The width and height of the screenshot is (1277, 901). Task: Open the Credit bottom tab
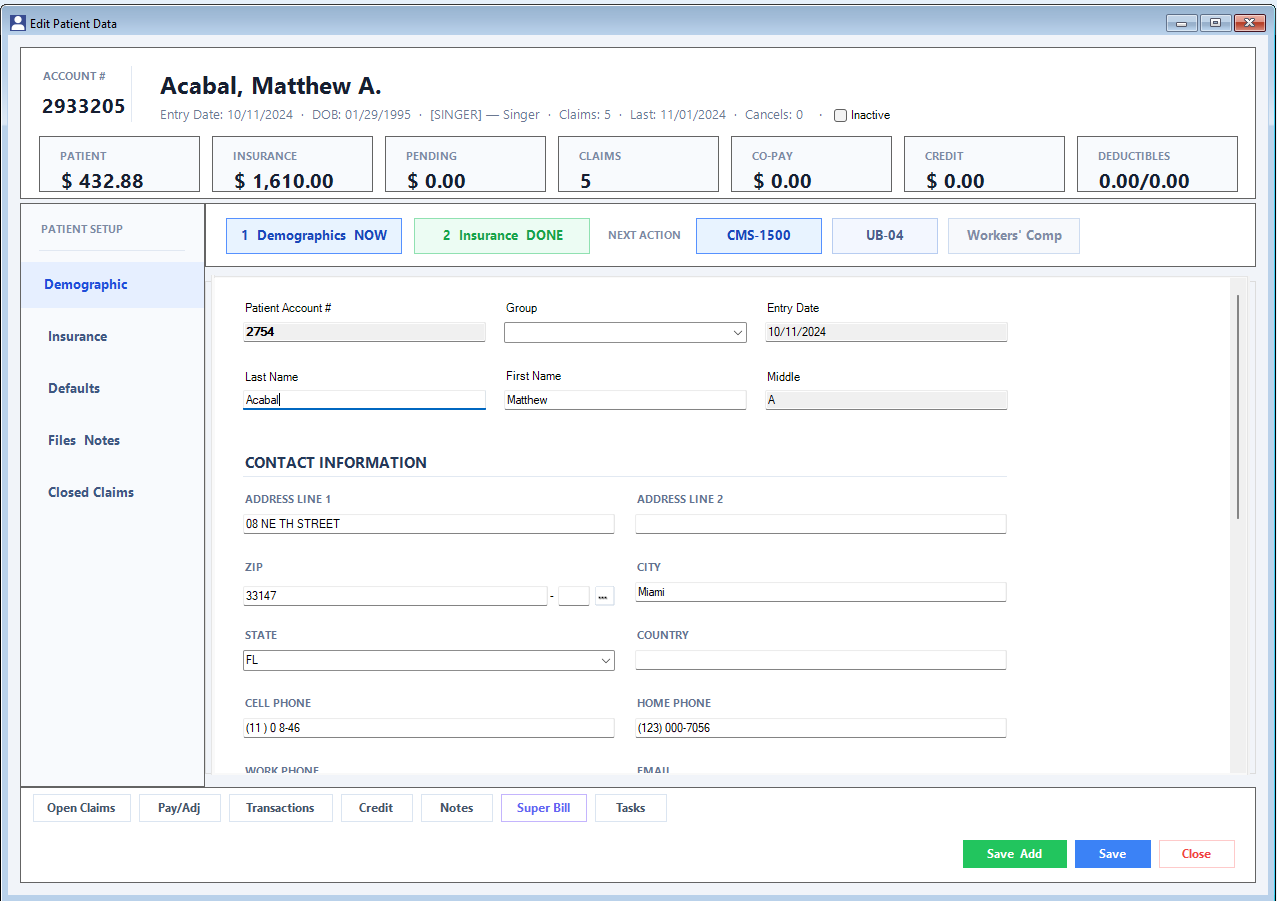(x=376, y=808)
